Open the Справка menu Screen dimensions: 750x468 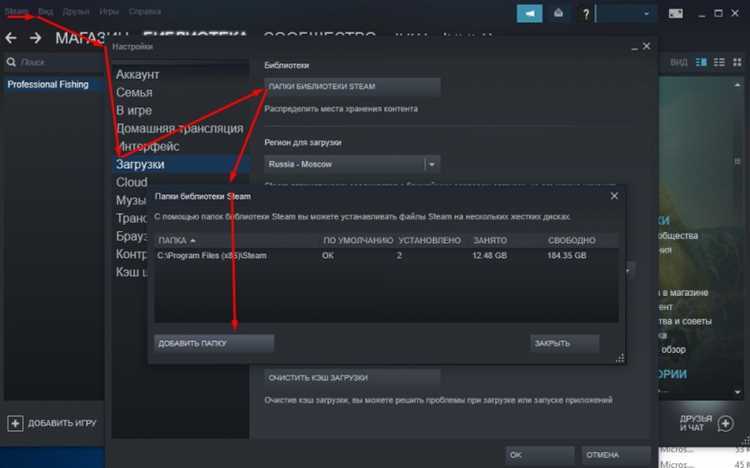click(144, 11)
